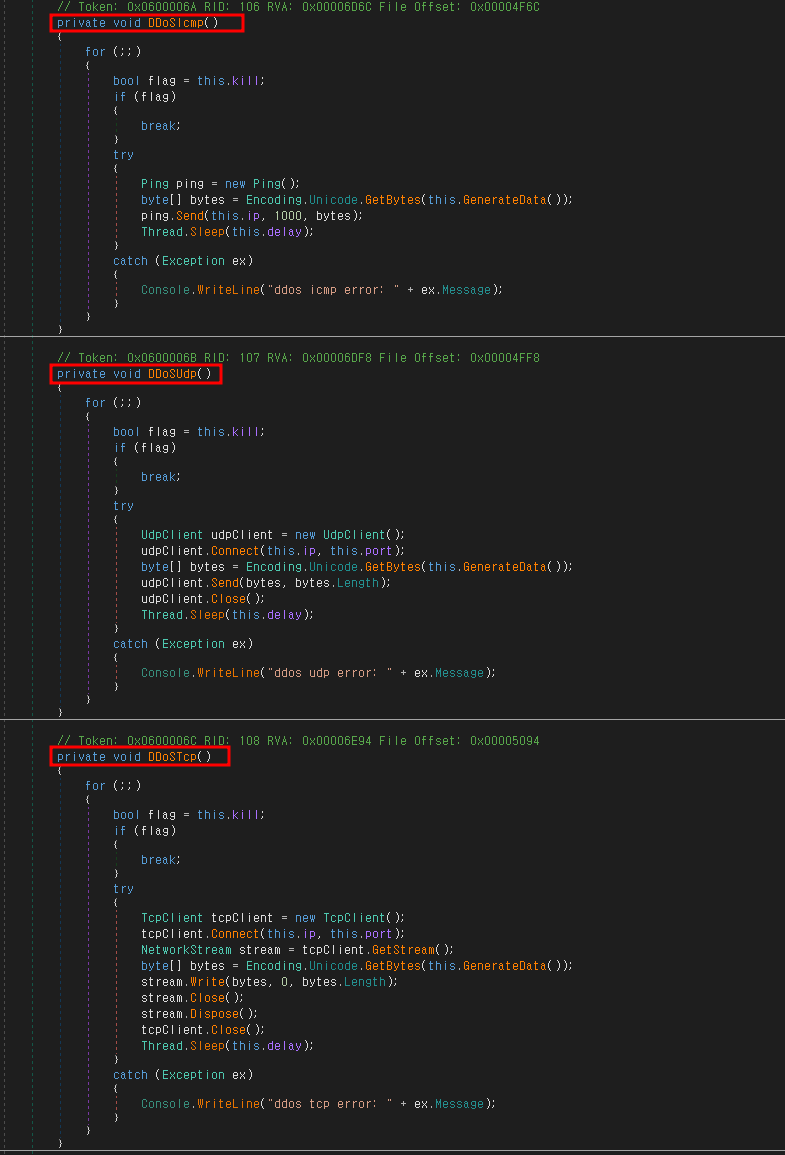This screenshot has height=1155, width=785.
Task: Click RVA value 0x00006DF8
Action: [x=337, y=358]
